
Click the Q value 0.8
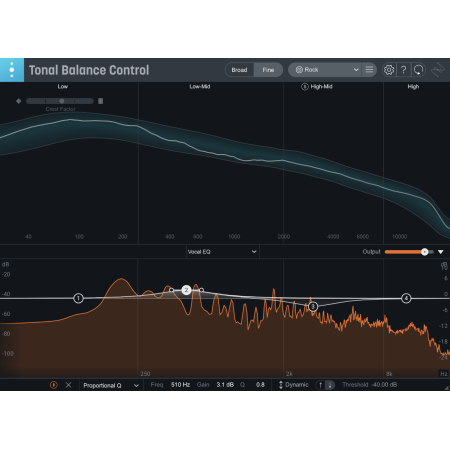260,385
